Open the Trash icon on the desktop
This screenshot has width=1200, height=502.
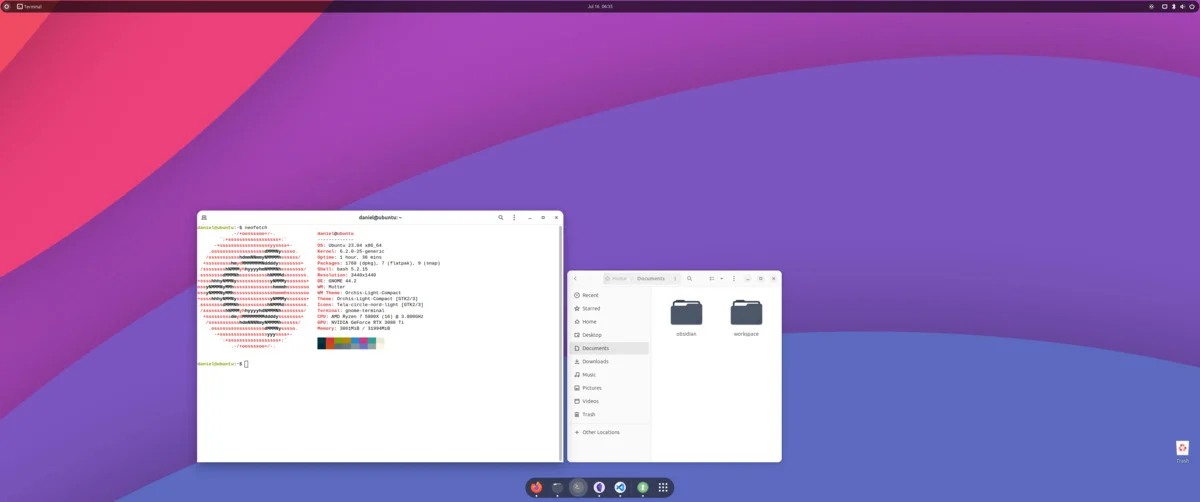coord(1183,452)
